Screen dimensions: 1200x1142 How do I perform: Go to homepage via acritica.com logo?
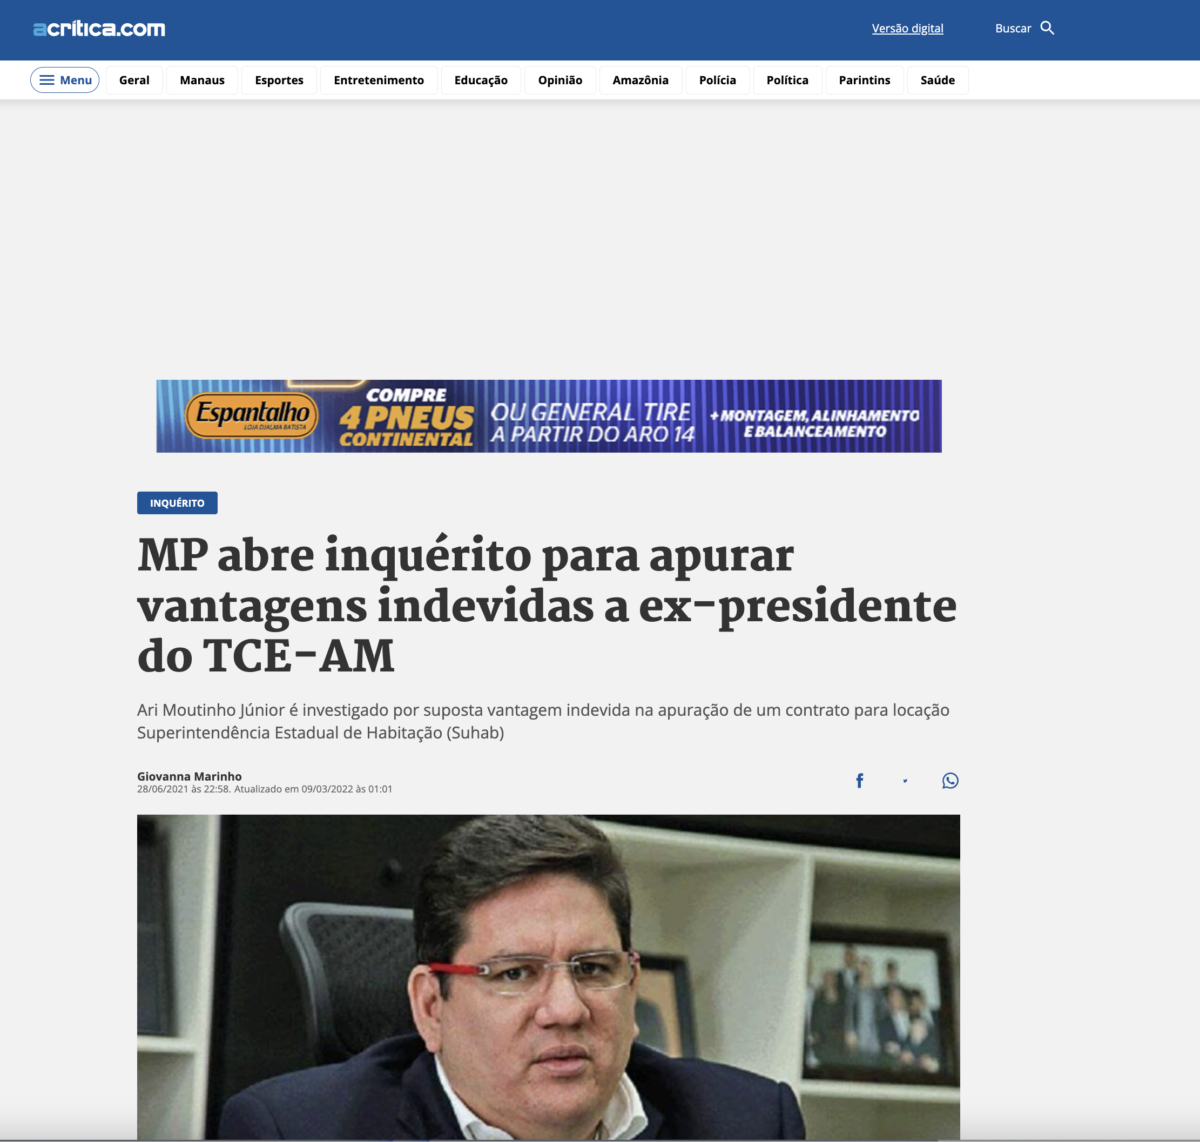point(99,29)
